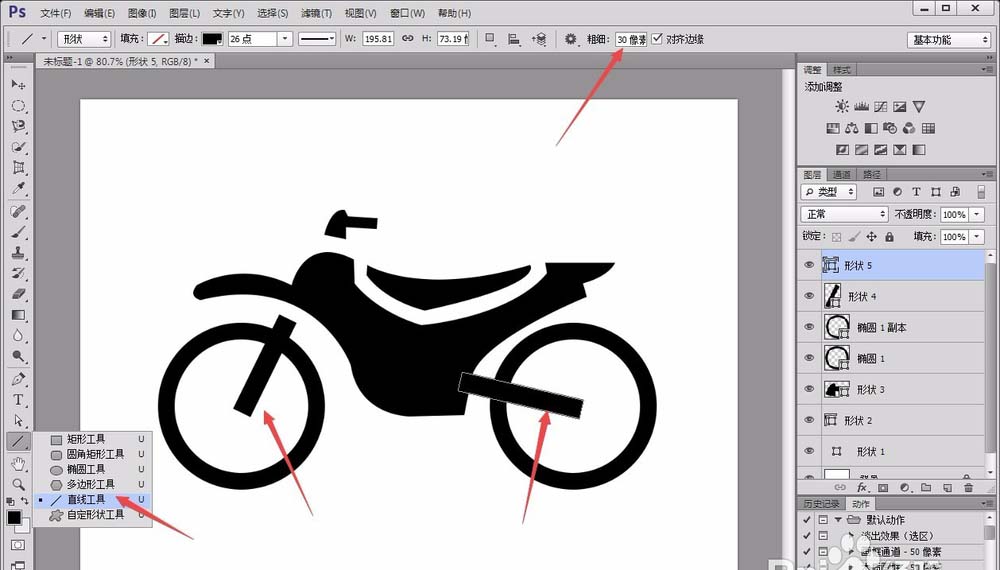Hide the 形状 4 layer
The height and width of the screenshot is (570, 1000).
click(809, 296)
